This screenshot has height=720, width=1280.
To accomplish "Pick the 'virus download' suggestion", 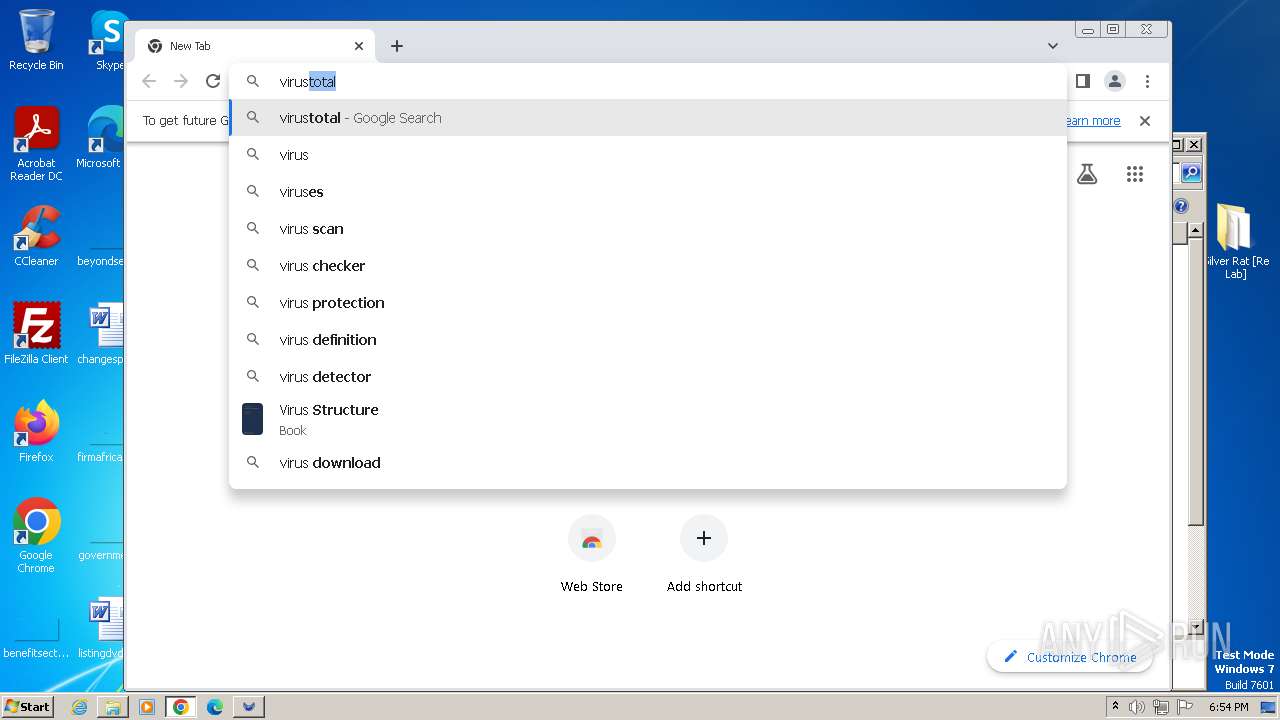I will coord(648,463).
